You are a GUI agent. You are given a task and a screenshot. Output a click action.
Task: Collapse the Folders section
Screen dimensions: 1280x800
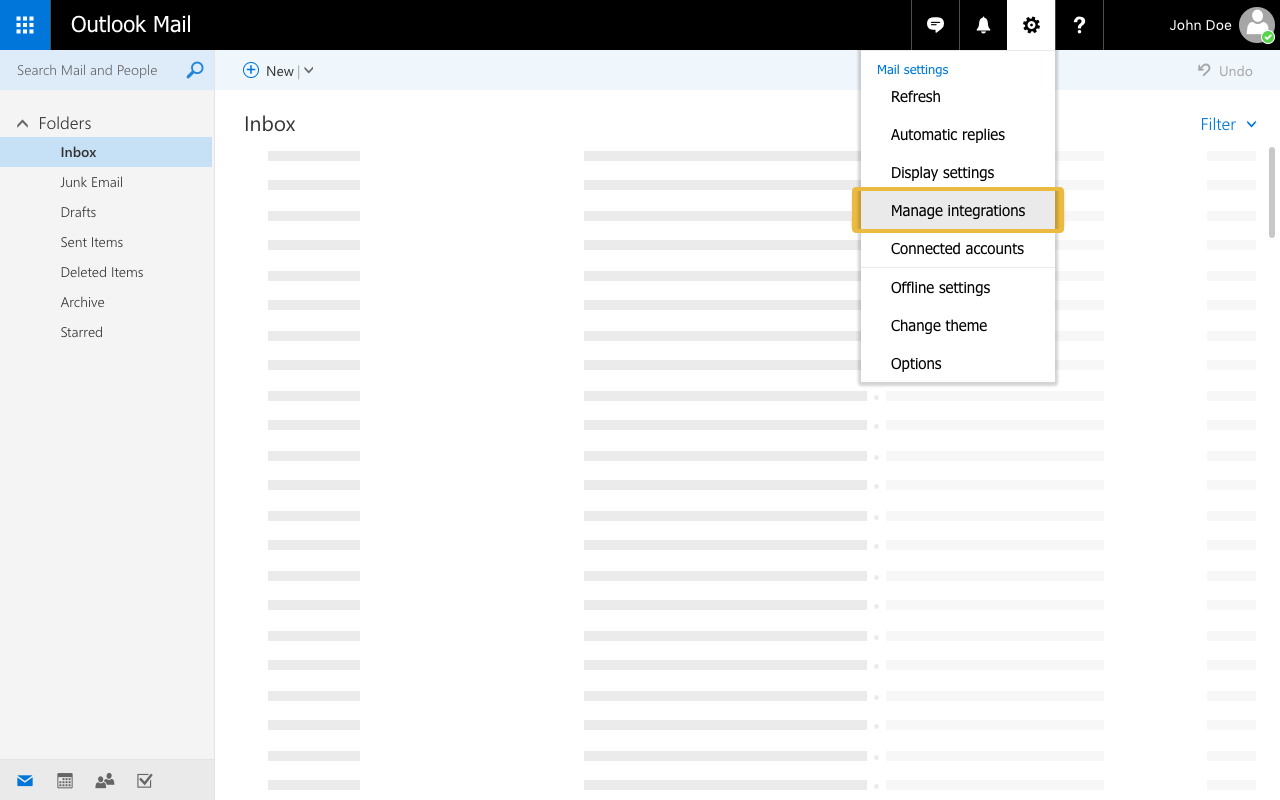(22, 123)
